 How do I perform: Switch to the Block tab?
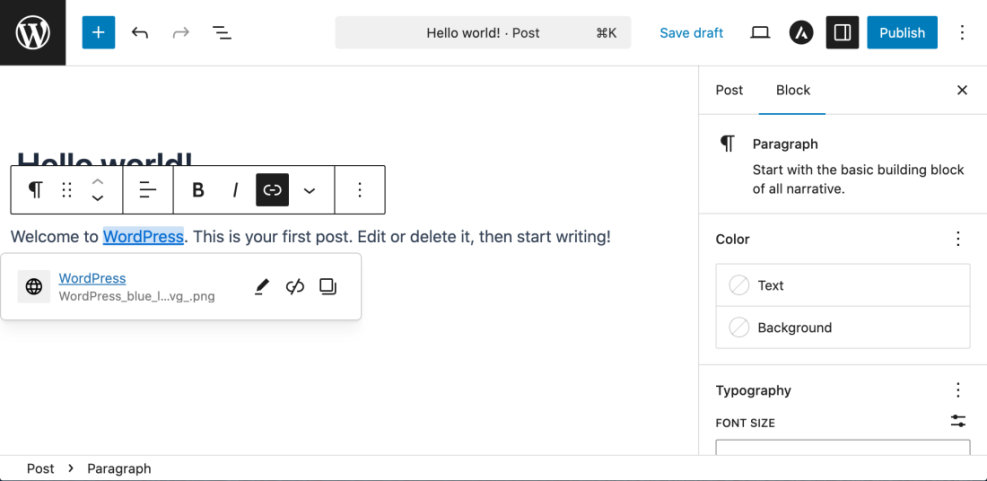coord(792,90)
